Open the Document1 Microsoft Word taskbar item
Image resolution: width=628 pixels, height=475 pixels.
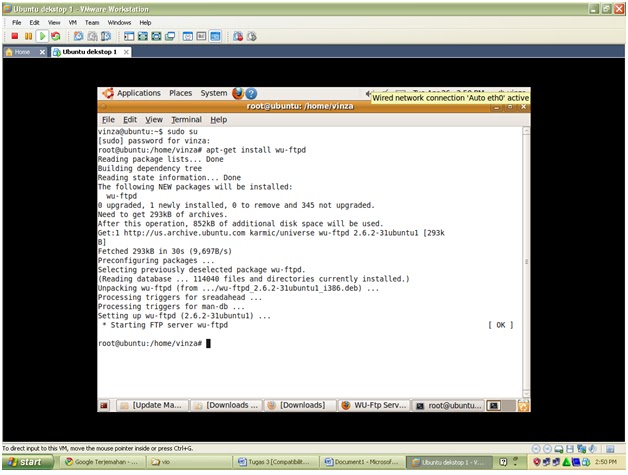362,462
